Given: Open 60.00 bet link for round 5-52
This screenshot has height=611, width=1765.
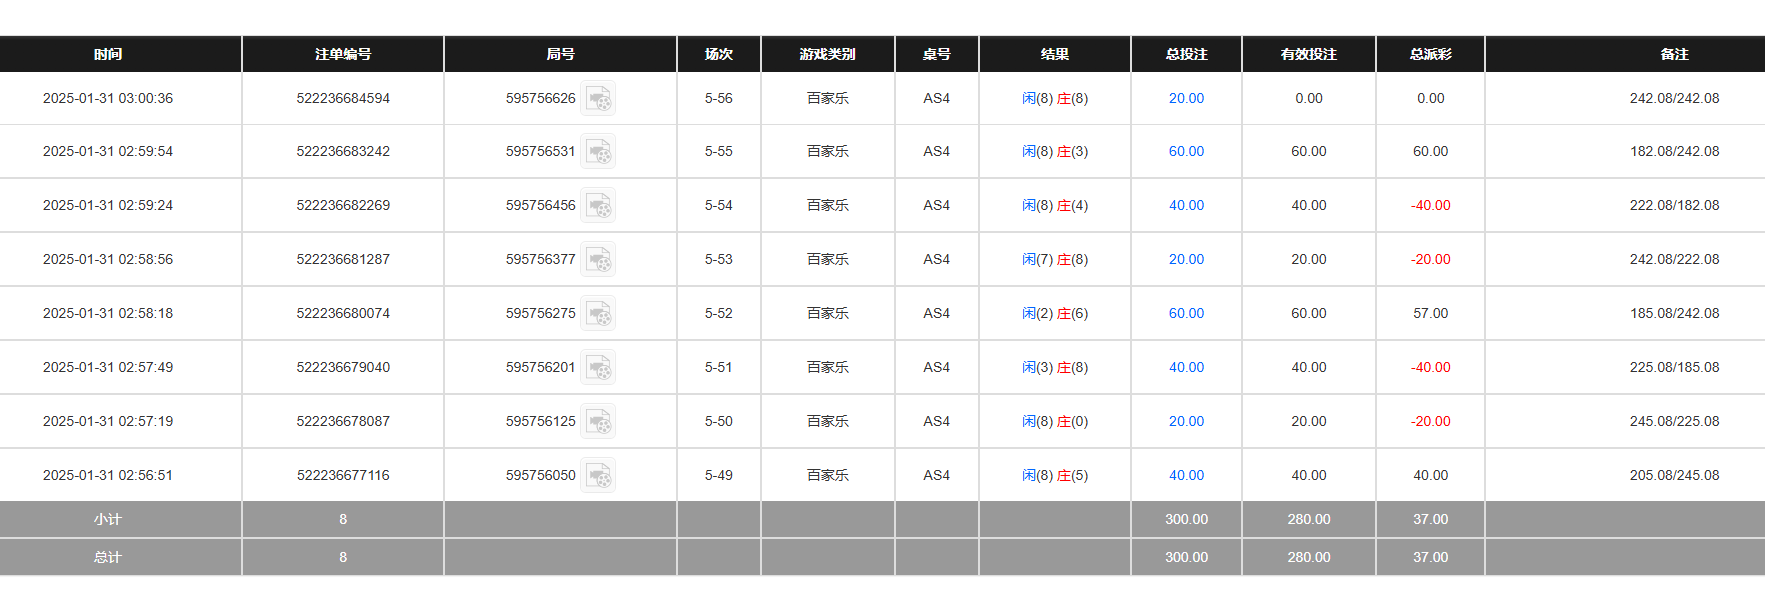Looking at the screenshot, I should click(x=1186, y=313).
